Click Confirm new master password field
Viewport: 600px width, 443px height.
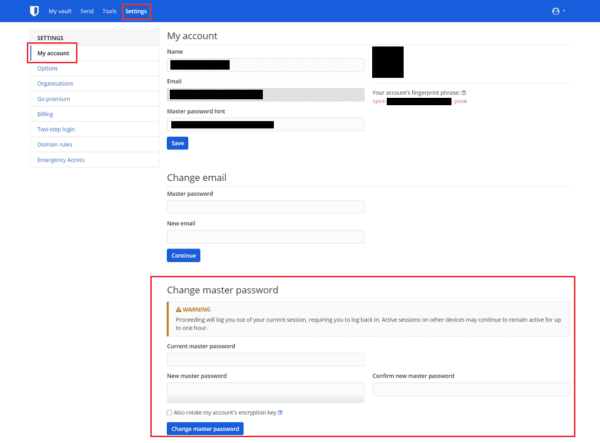pos(471,389)
